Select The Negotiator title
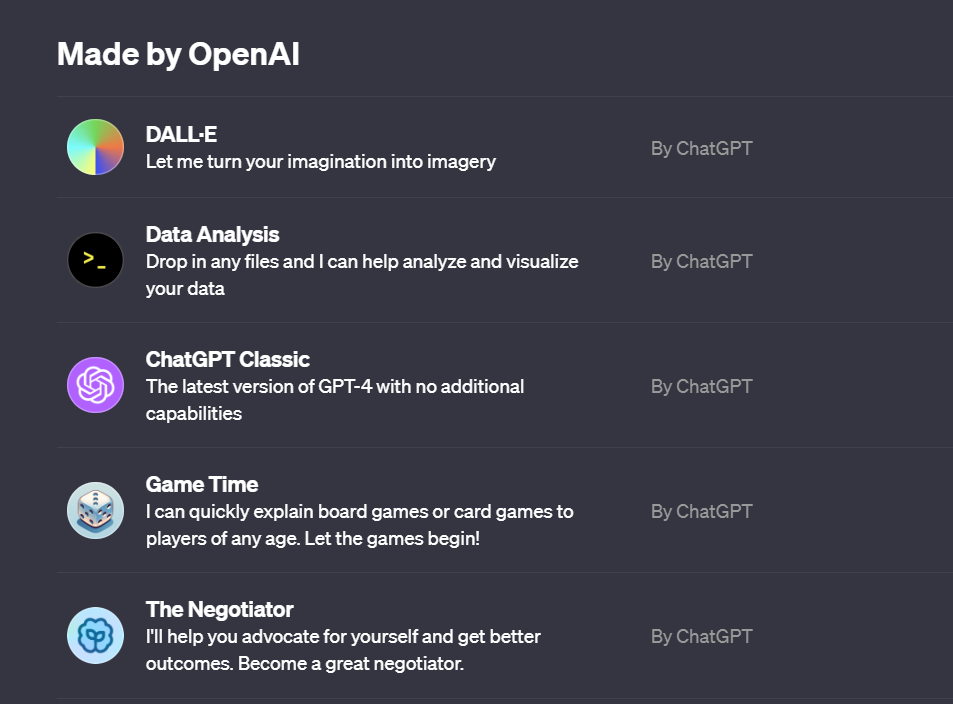 click(x=219, y=610)
